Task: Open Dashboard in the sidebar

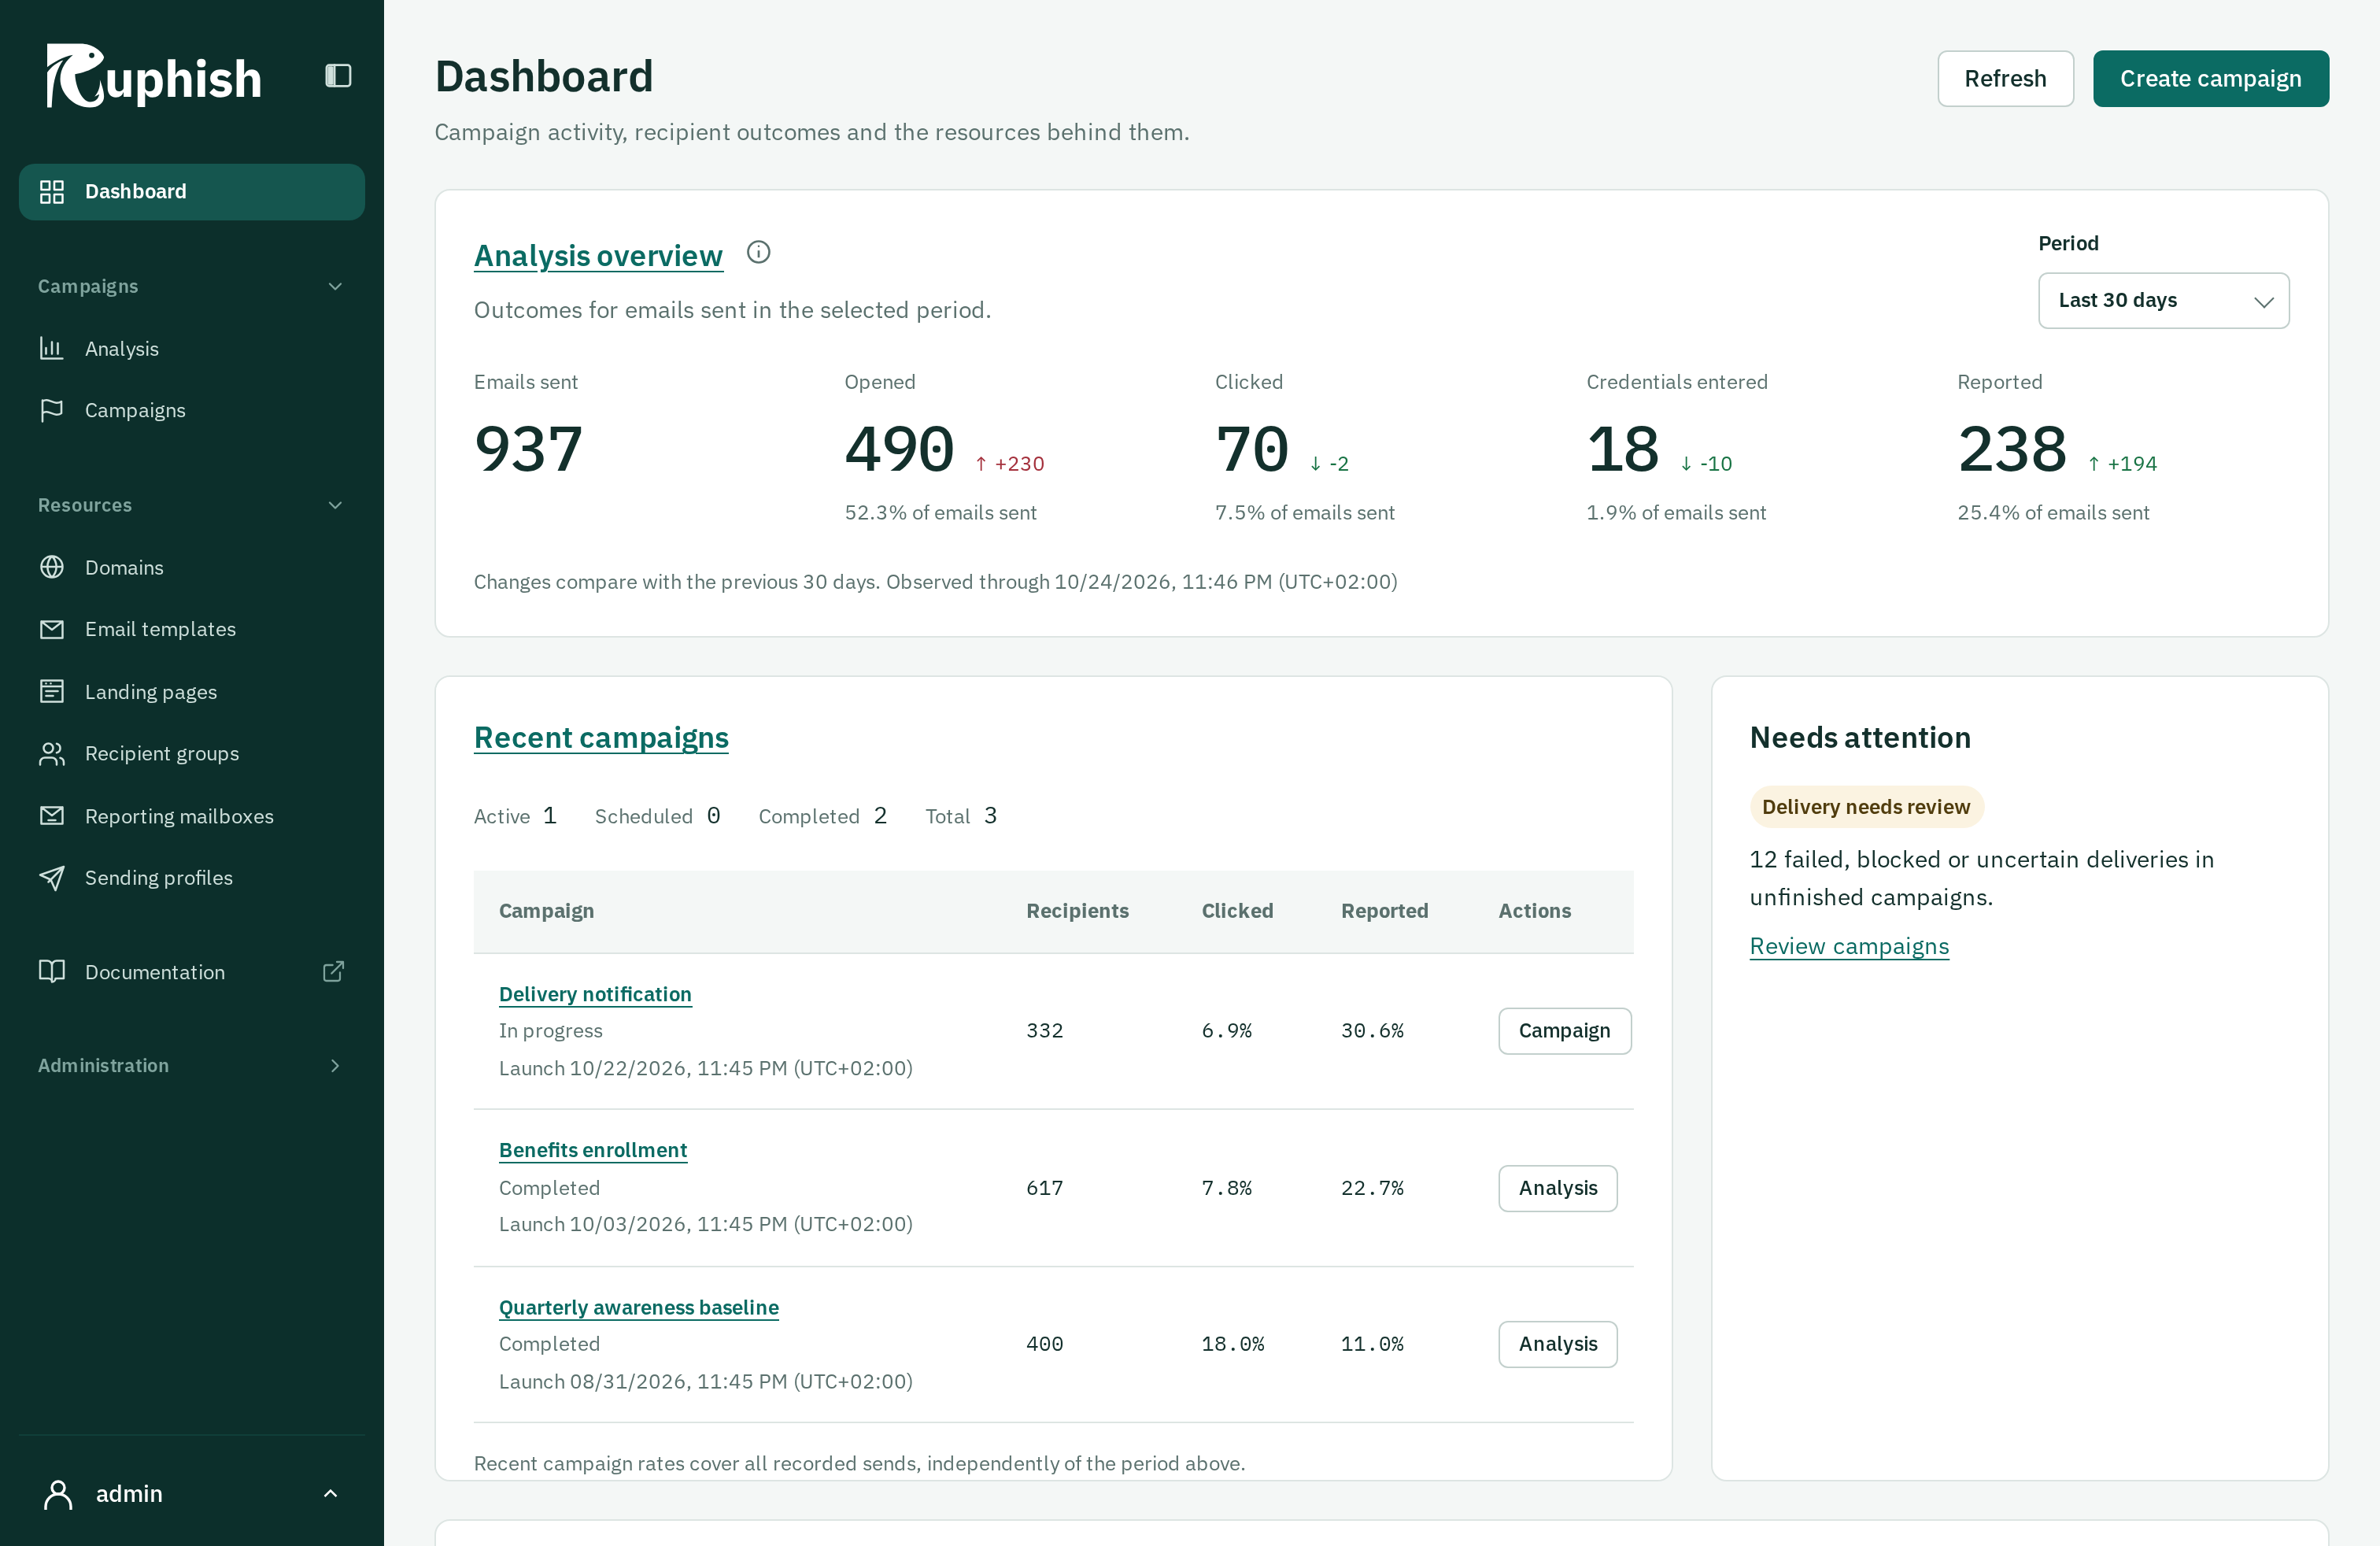Action: tap(192, 192)
